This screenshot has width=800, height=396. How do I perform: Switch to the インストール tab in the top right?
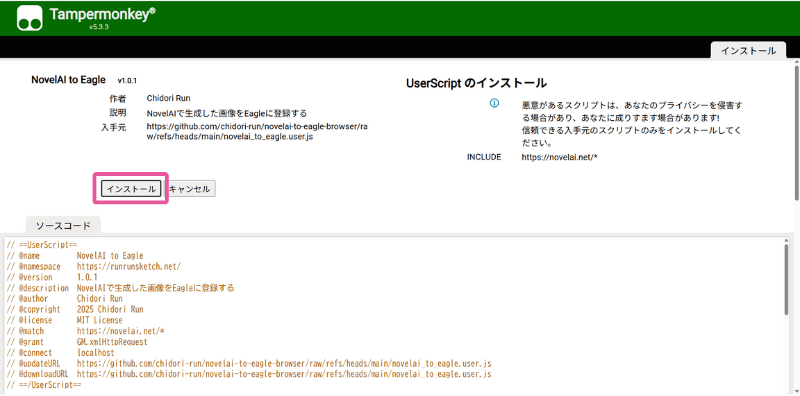coord(748,51)
